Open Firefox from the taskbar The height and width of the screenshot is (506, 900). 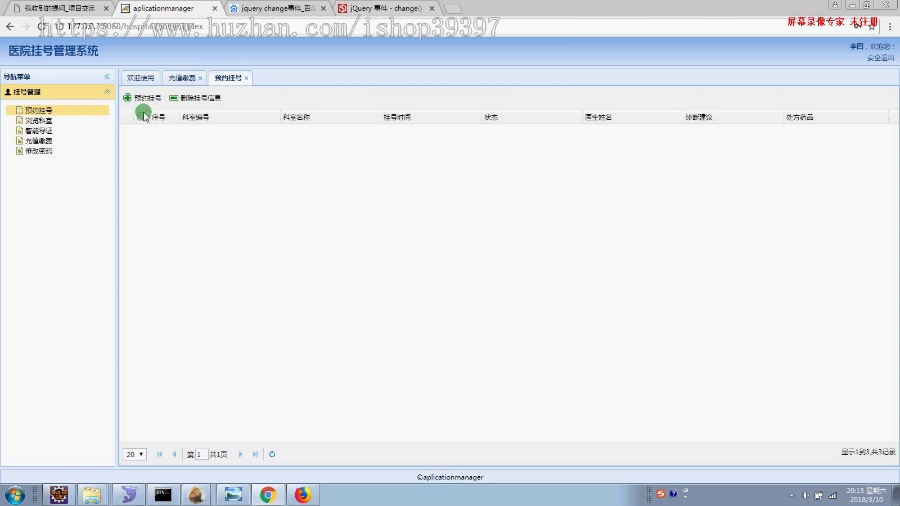coord(303,495)
